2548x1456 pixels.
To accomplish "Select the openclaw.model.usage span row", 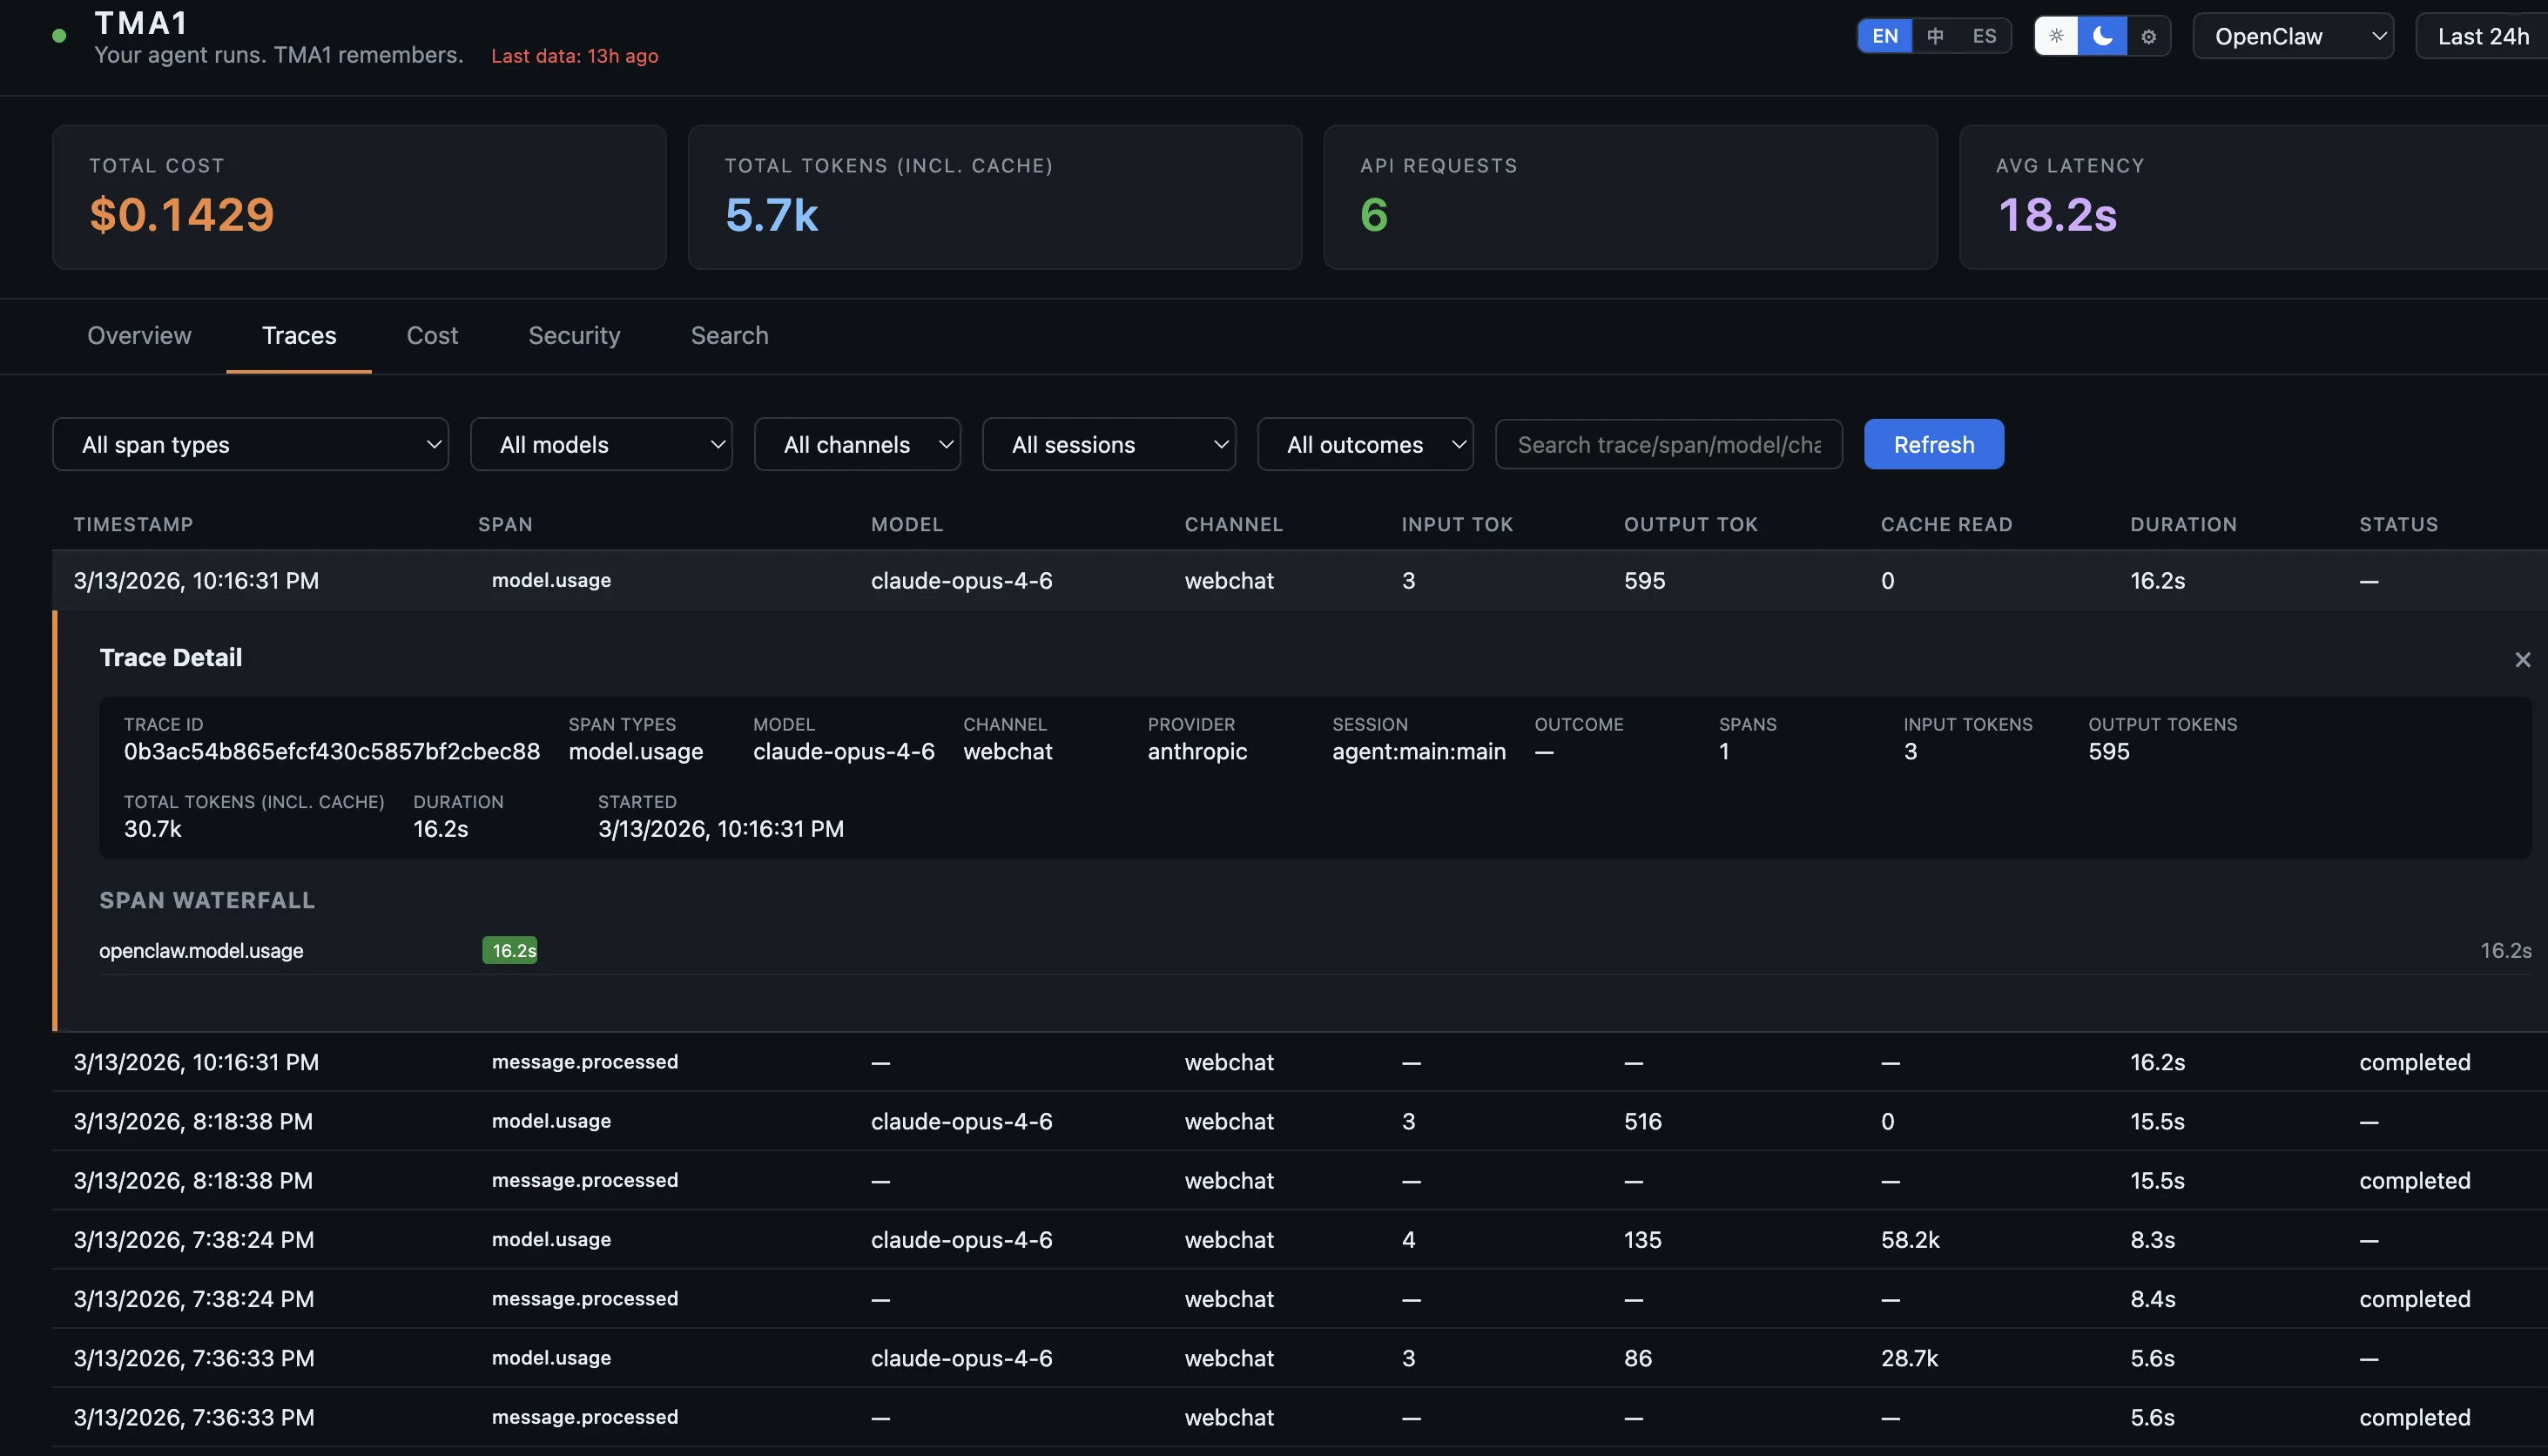I will point(200,950).
